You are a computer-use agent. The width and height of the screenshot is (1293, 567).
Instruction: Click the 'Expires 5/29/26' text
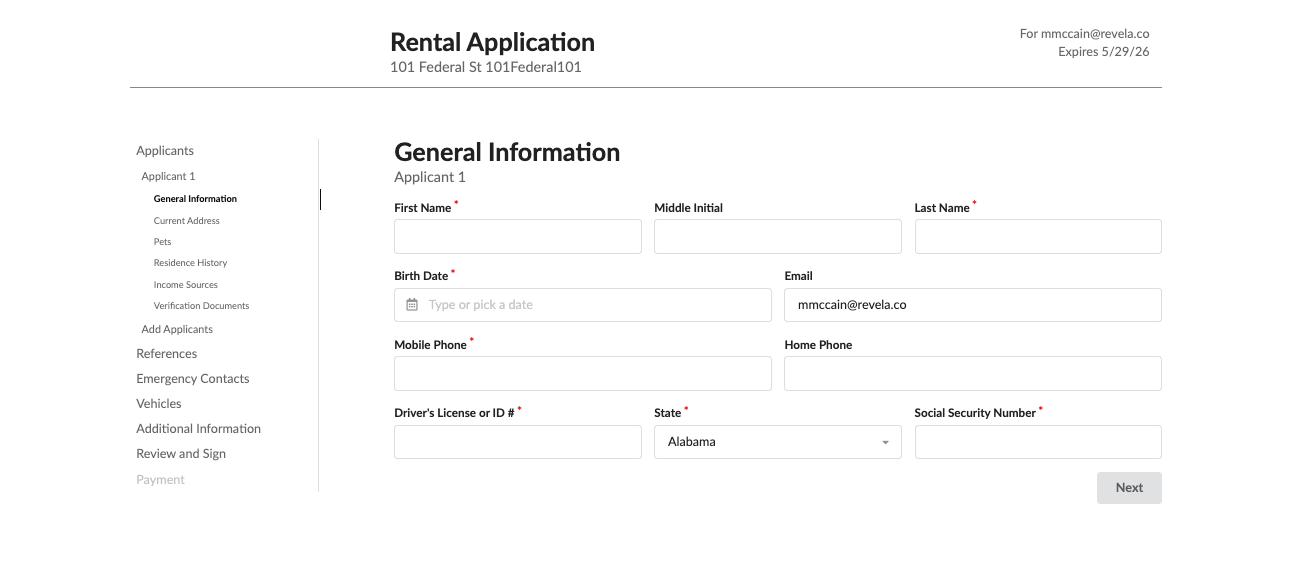pos(1104,52)
